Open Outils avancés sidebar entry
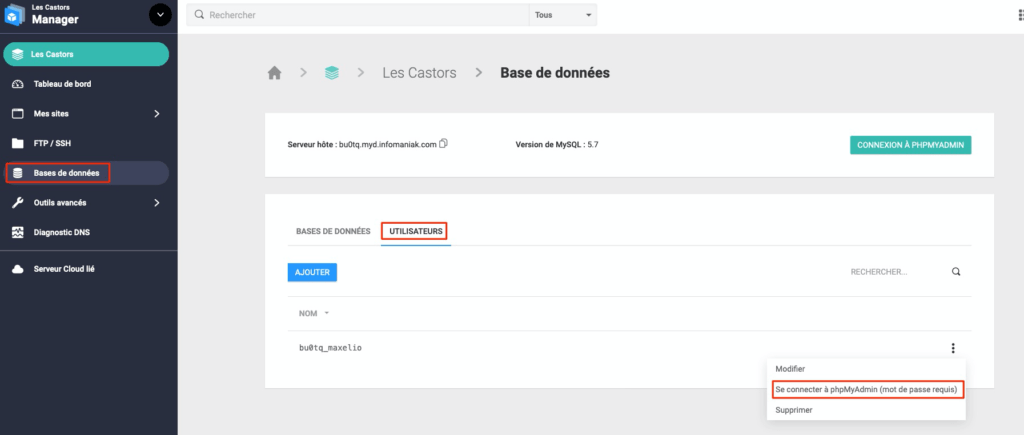Viewport: 1024px width, 435px height. 60,202
